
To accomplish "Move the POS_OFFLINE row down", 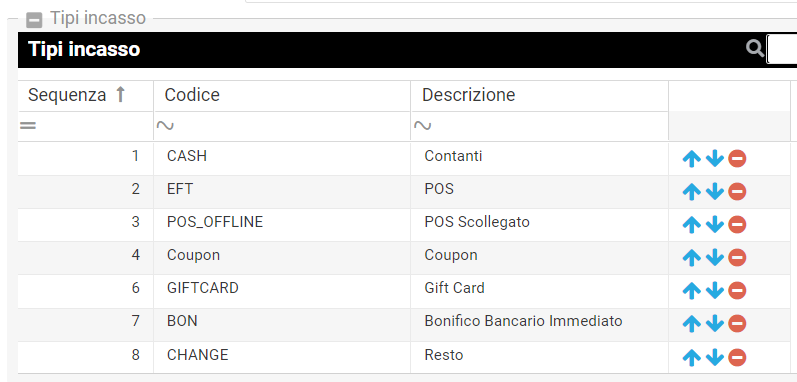I will pos(715,225).
